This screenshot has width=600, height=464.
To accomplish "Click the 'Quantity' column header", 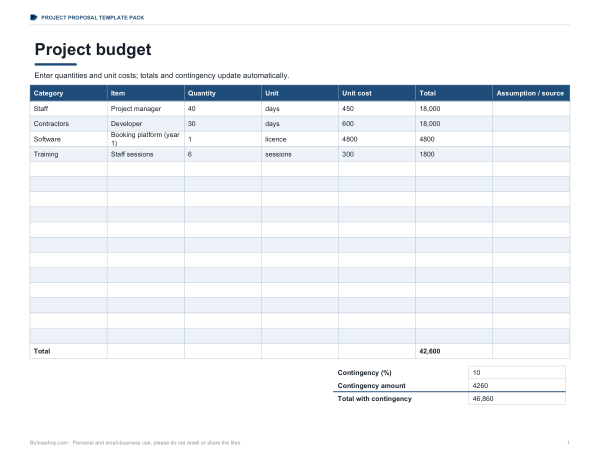I will [223, 93].
